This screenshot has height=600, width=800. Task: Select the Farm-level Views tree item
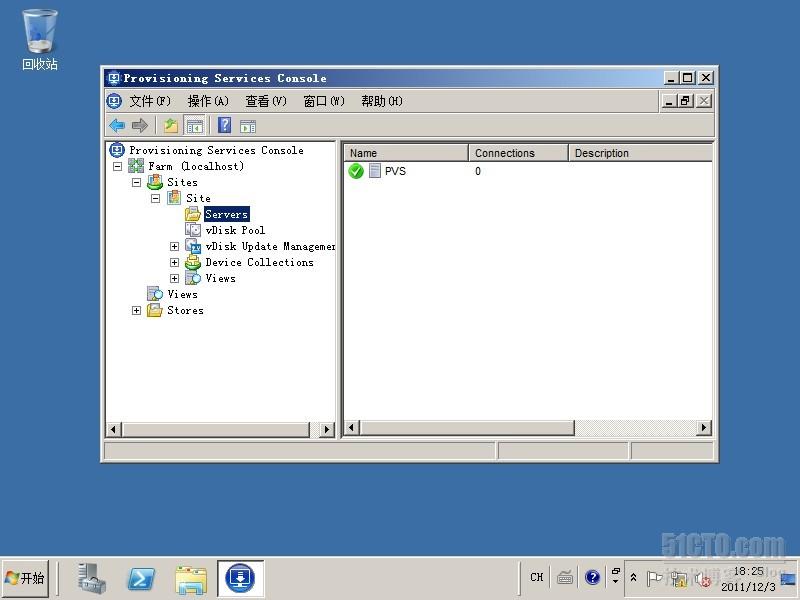click(182, 294)
